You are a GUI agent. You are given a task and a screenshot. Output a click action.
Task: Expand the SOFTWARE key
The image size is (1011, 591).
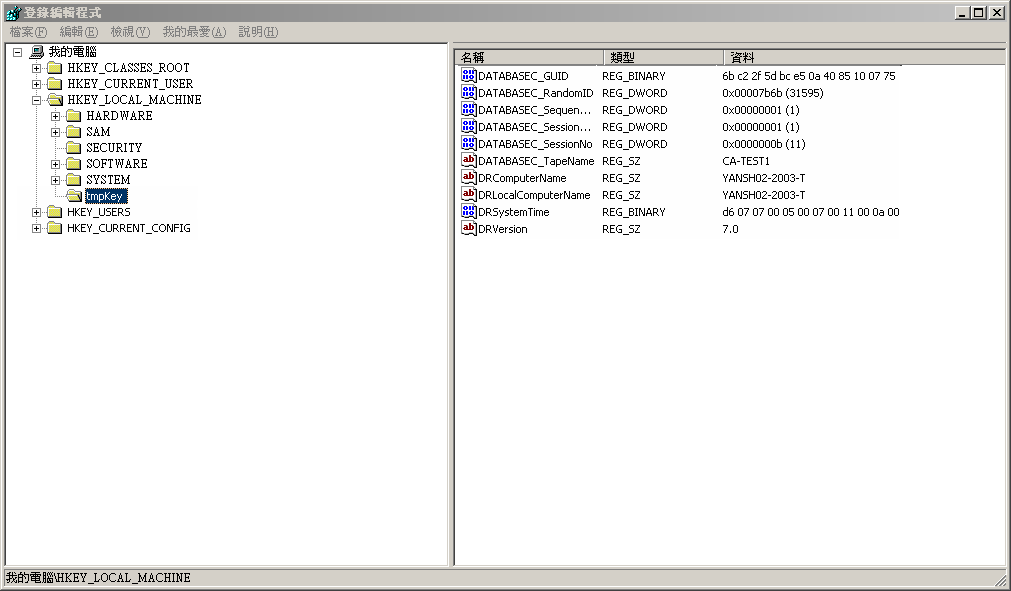(x=56, y=164)
